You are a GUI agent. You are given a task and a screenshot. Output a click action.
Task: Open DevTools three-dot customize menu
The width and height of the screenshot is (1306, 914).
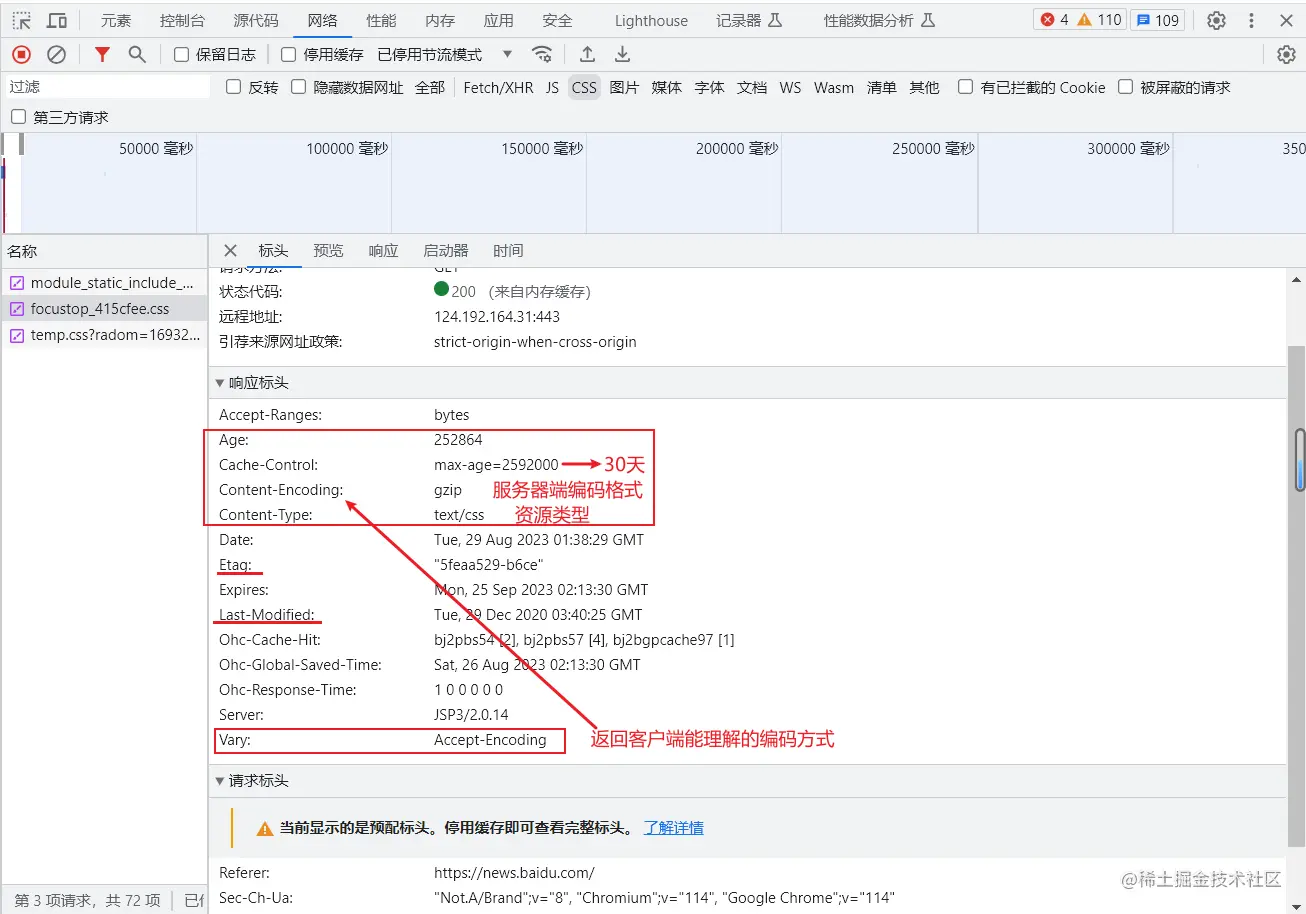pyautogui.click(x=1251, y=20)
